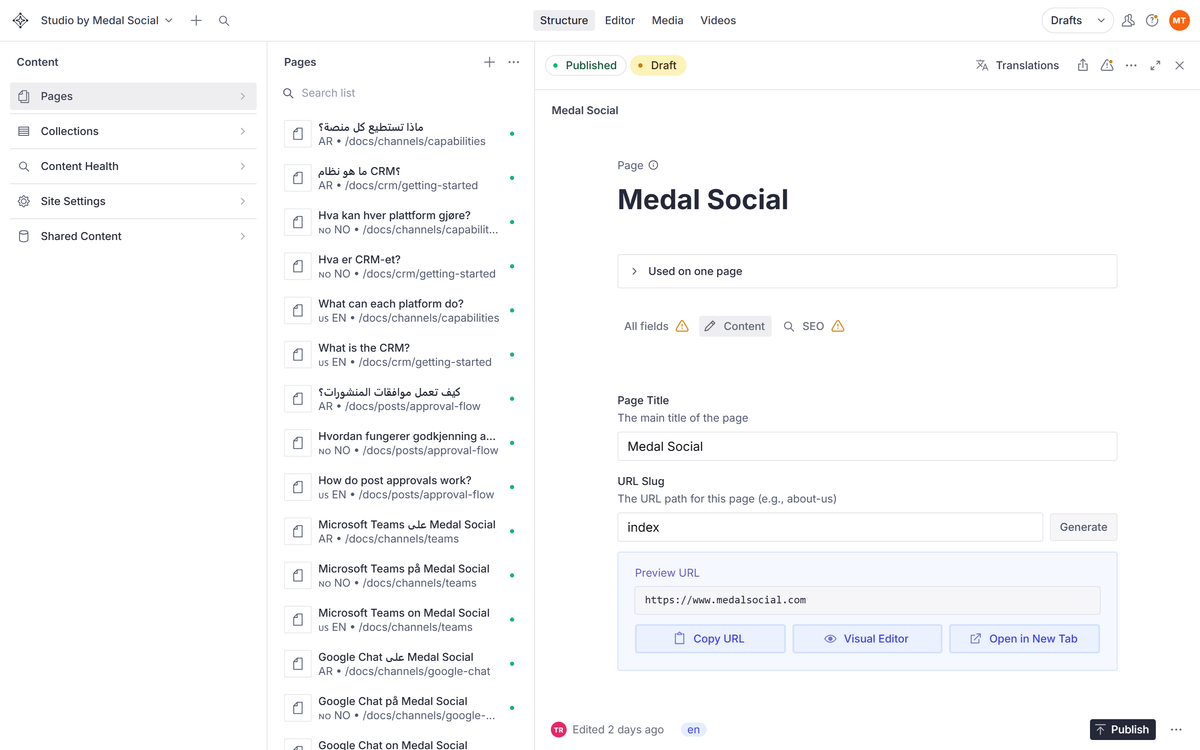Close the document pane
This screenshot has width=1200, height=750.
(1179, 65)
